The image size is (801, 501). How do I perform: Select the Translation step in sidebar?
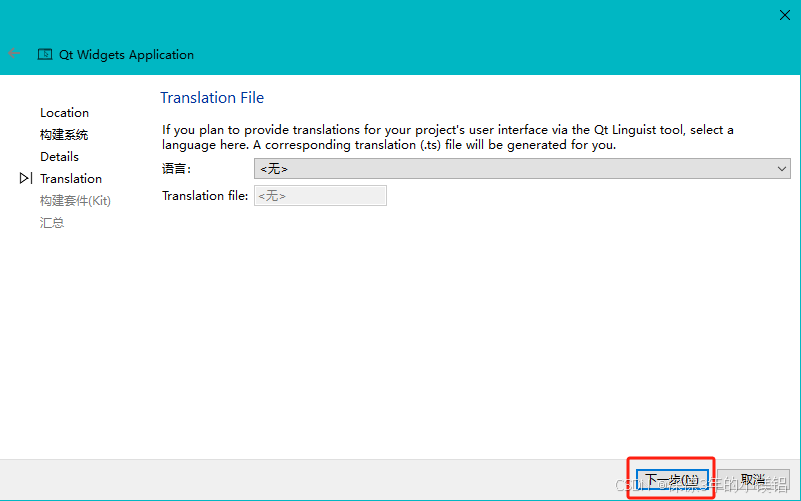coord(71,179)
